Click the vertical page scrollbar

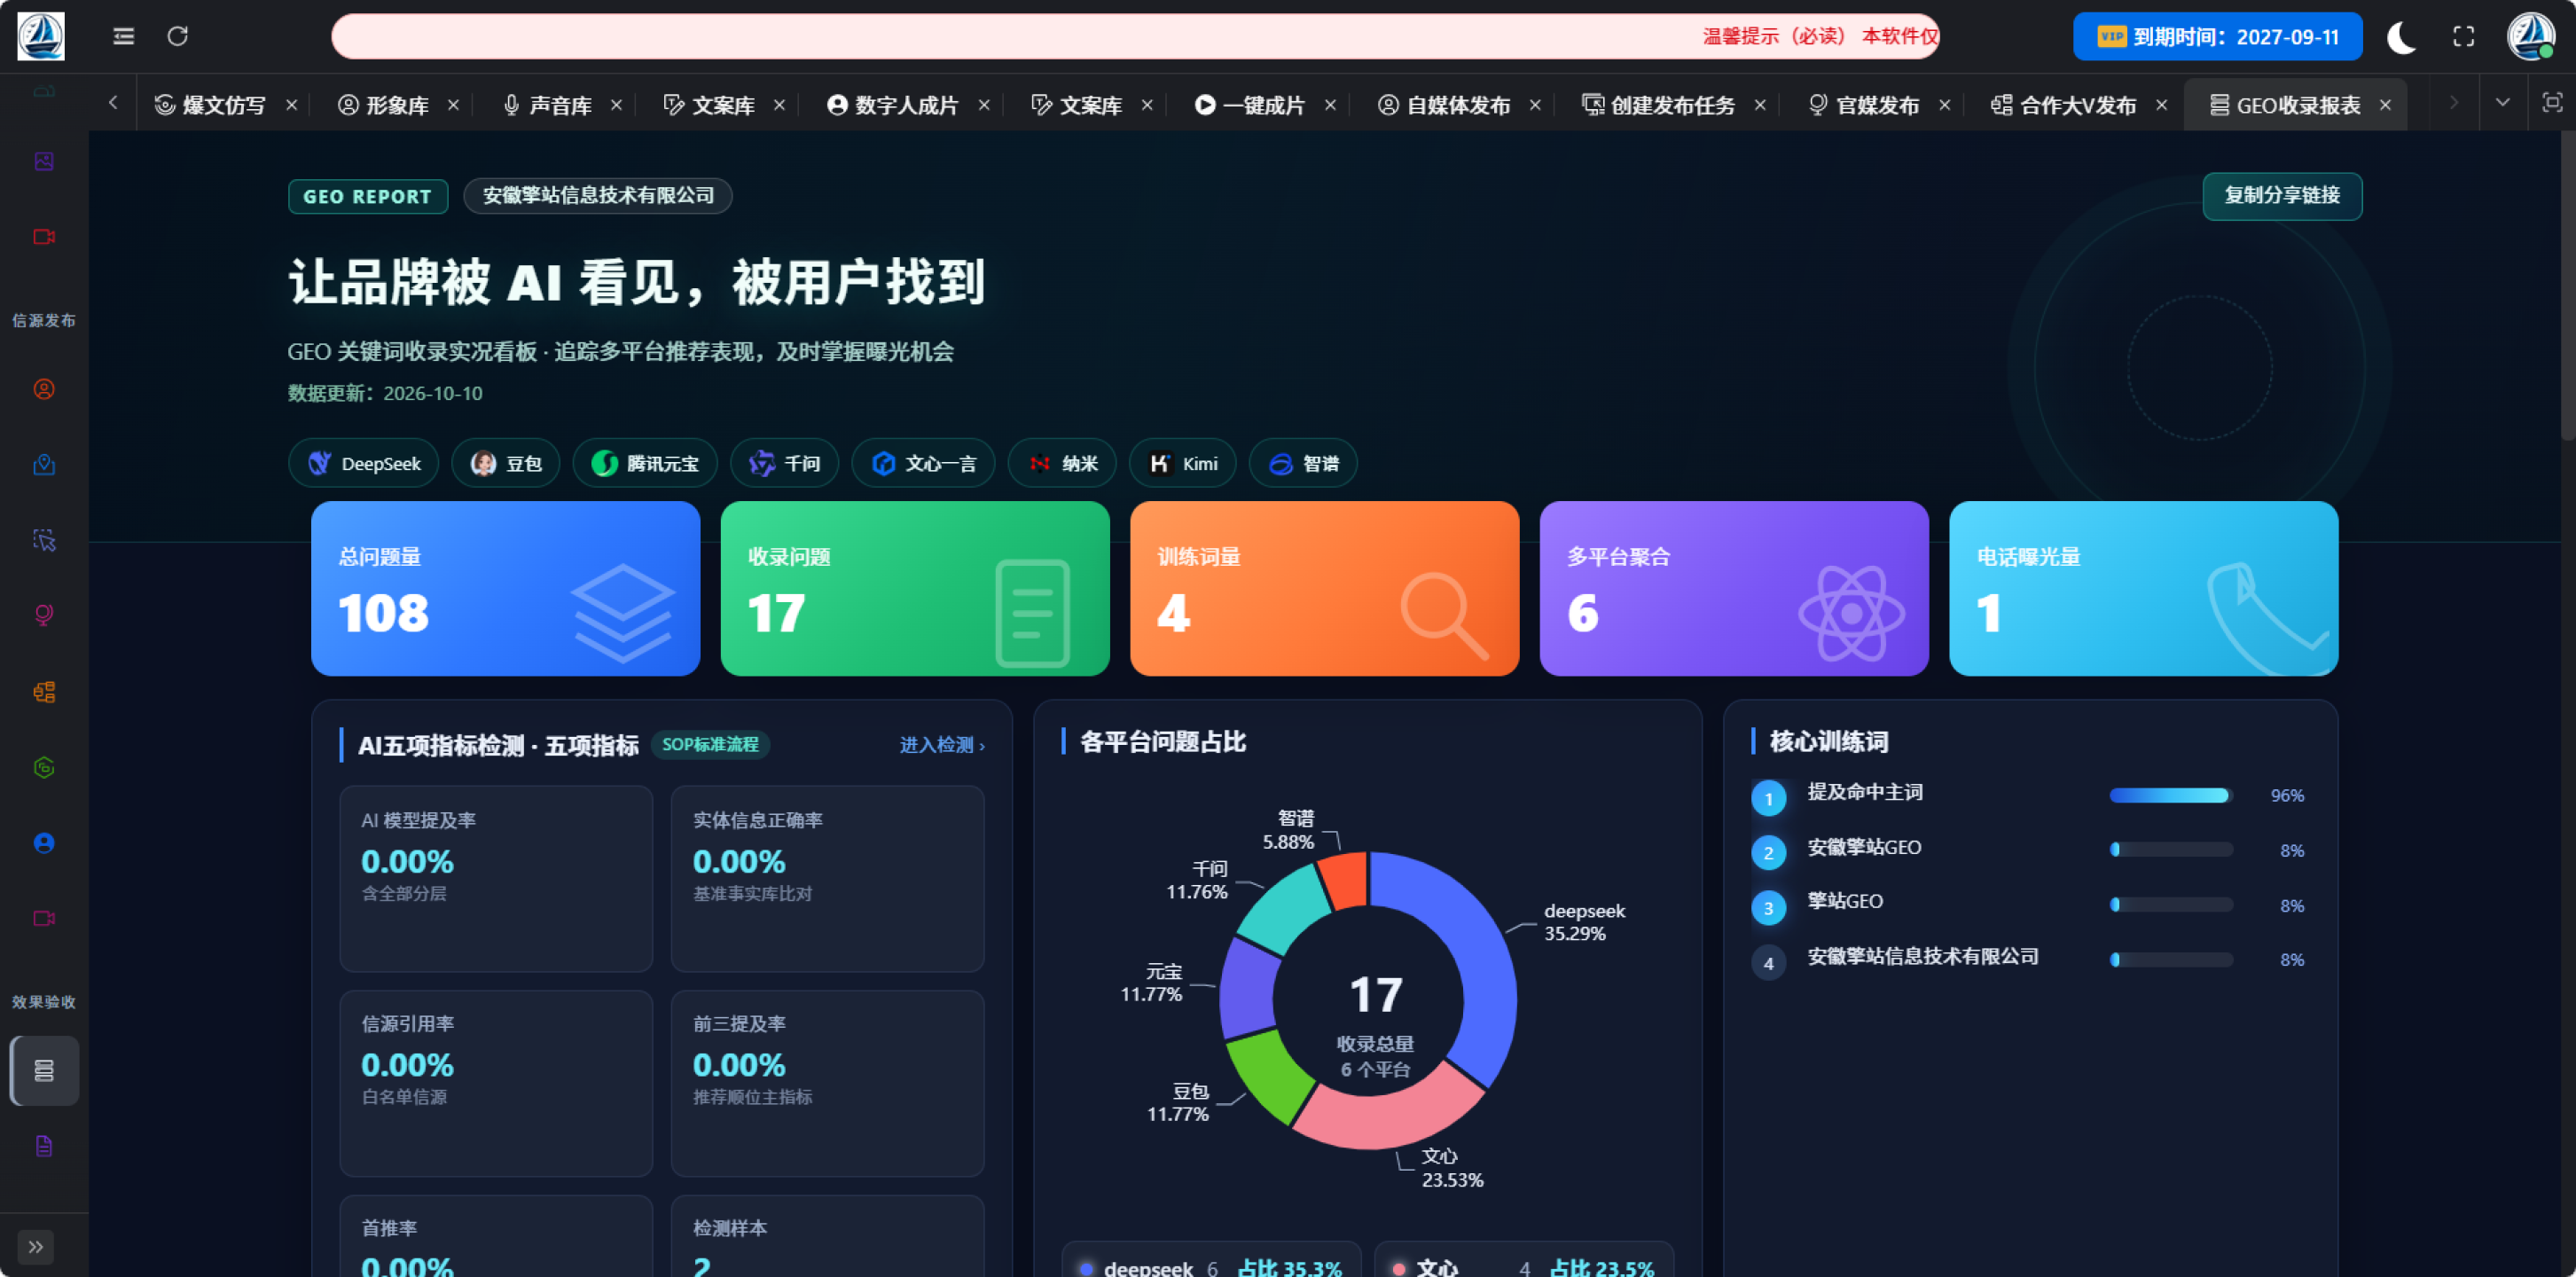point(2567,286)
